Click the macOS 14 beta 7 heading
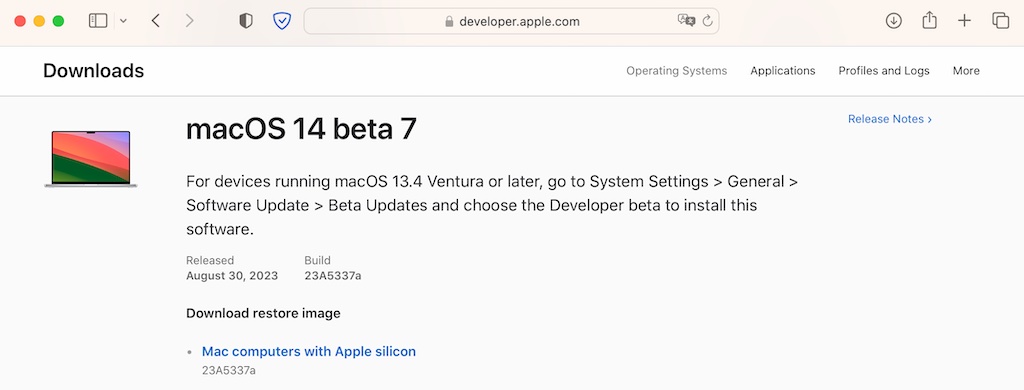Image resolution: width=1024 pixels, height=390 pixels. click(301, 129)
